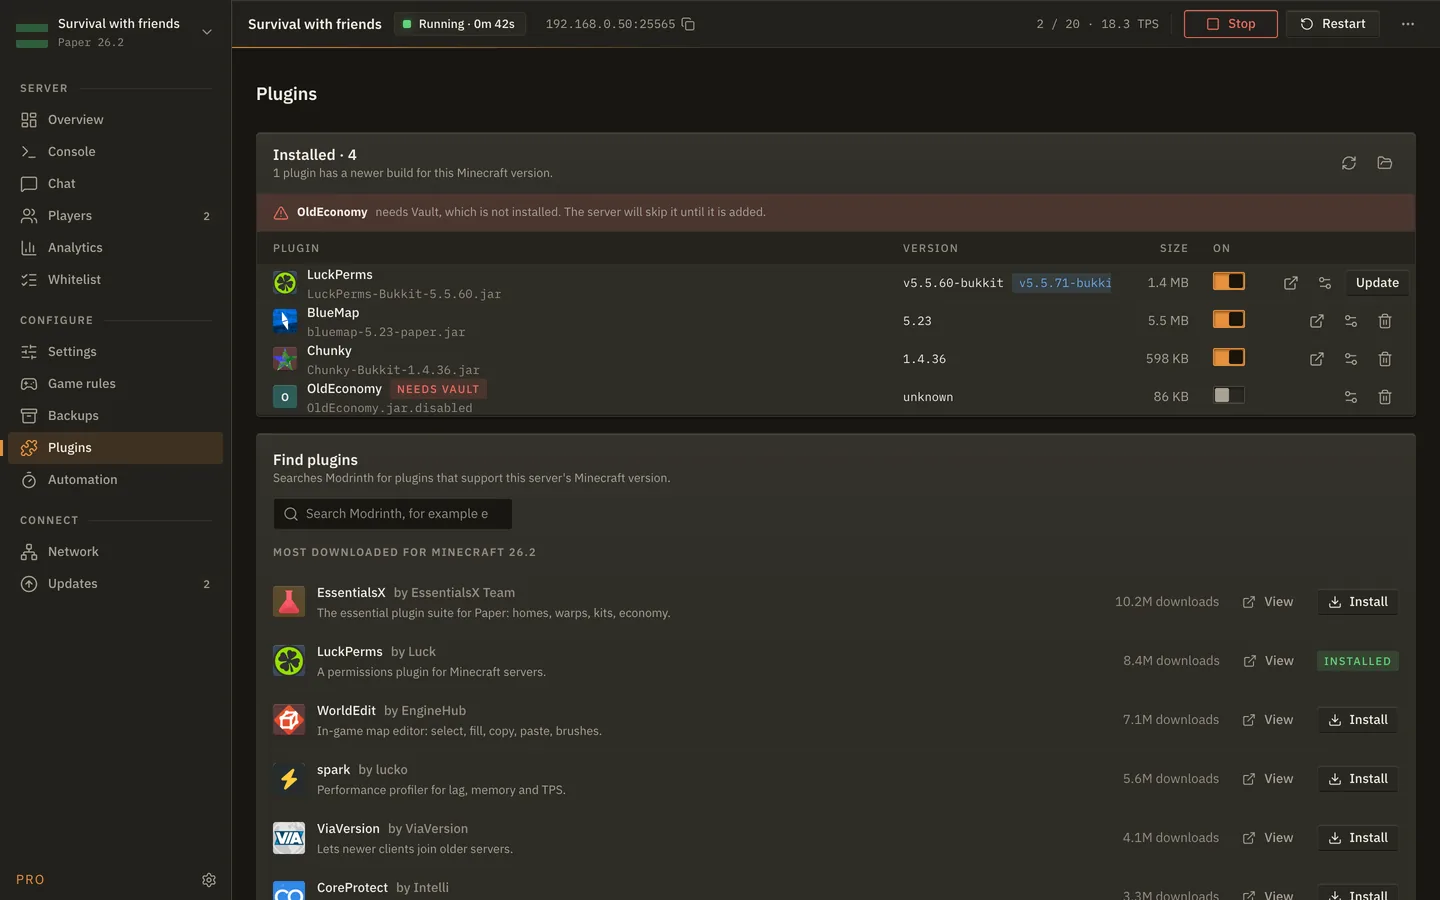The height and width of the screenshot is (900, 1440).
Task: View spark on Modrinth
Action: 1268,779
